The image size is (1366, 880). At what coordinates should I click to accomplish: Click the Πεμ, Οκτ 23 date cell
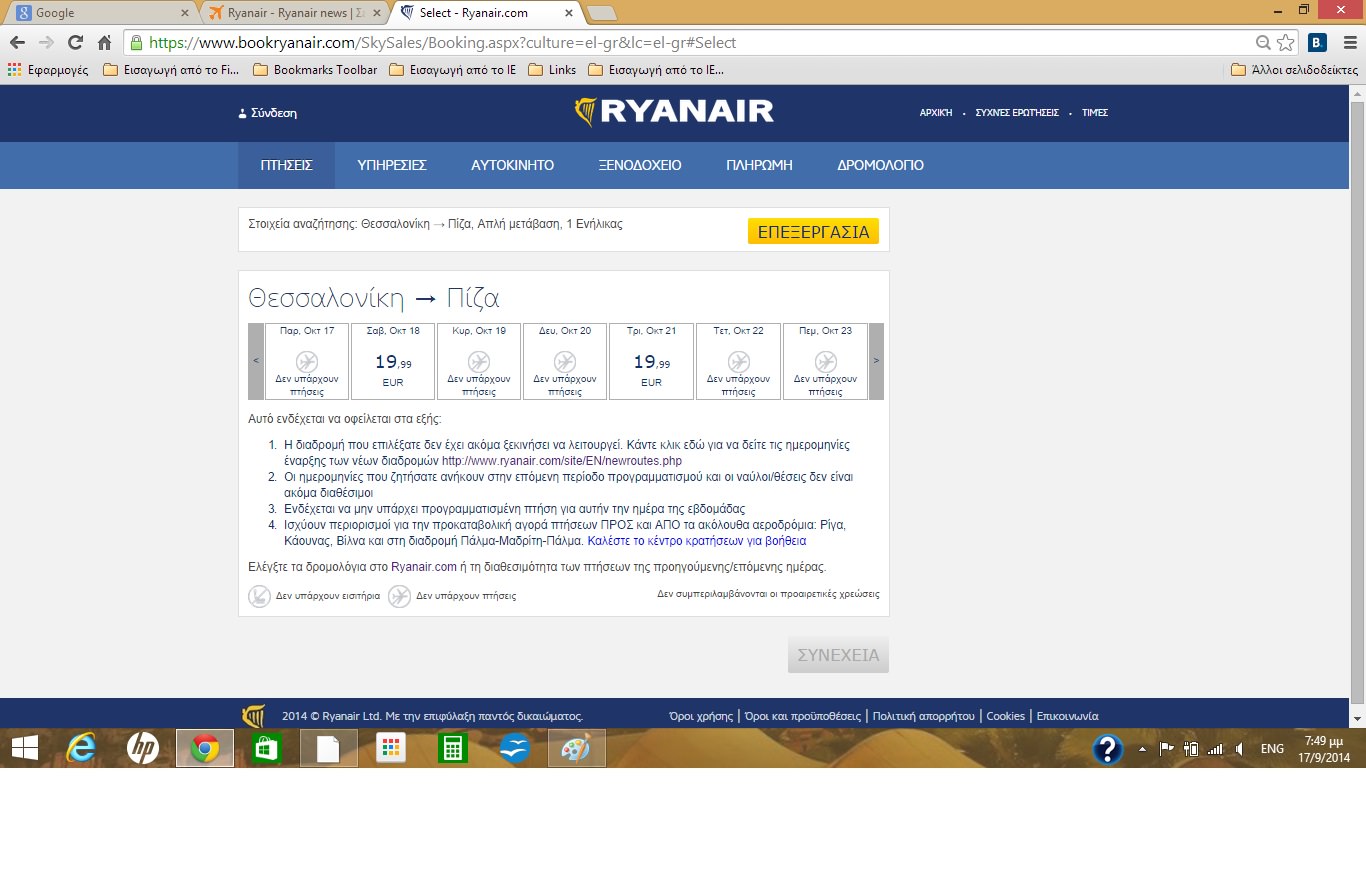pyautogui.click(x=825, y=361)
